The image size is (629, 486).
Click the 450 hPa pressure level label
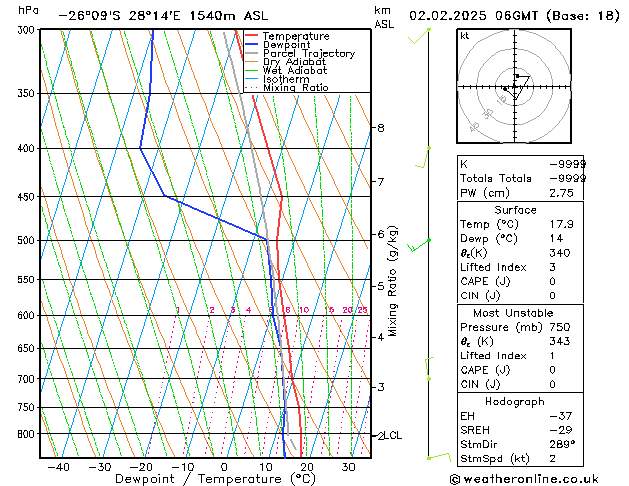tap(26, 196)
